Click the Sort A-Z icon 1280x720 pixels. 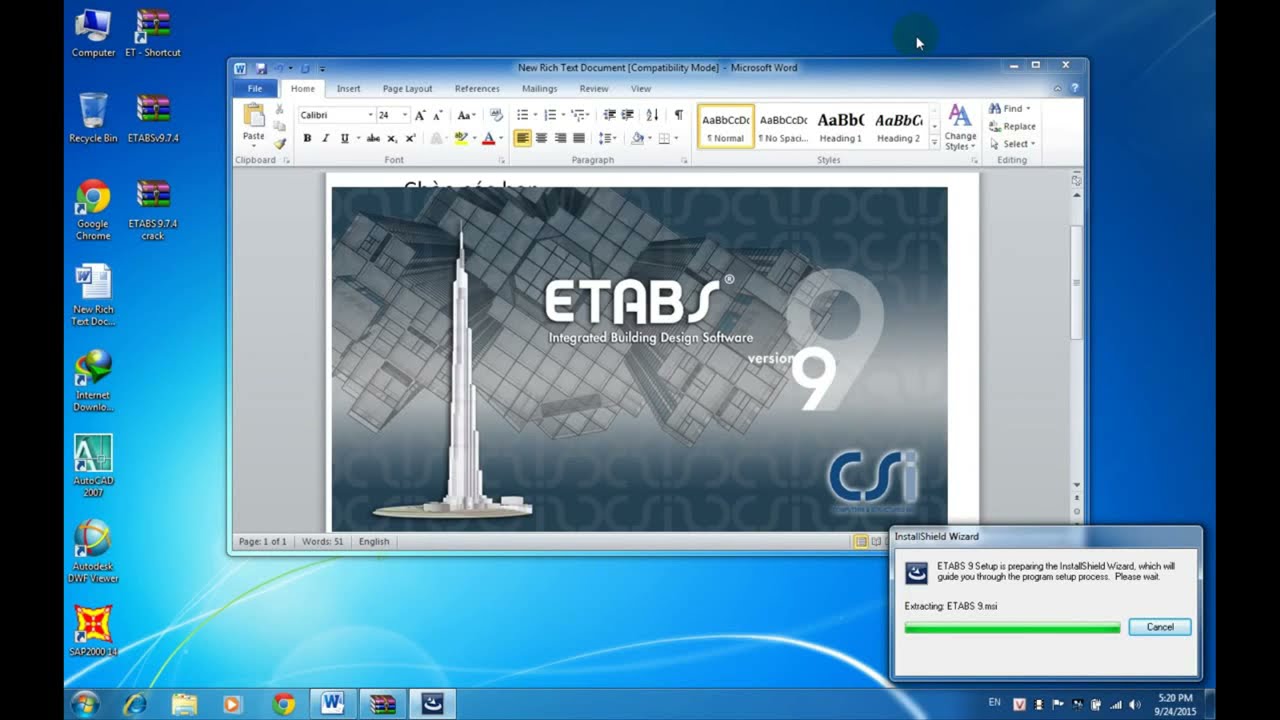point(652,115)
